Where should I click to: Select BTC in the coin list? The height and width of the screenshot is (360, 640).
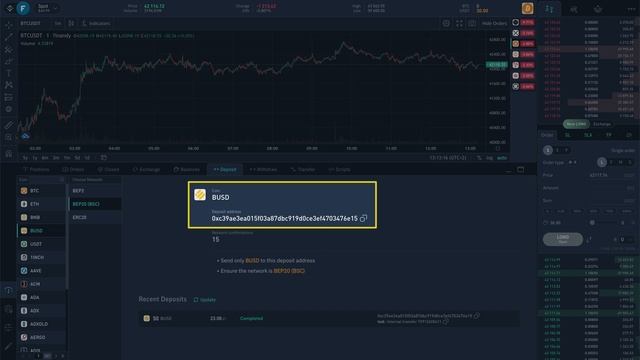(41, 191)
